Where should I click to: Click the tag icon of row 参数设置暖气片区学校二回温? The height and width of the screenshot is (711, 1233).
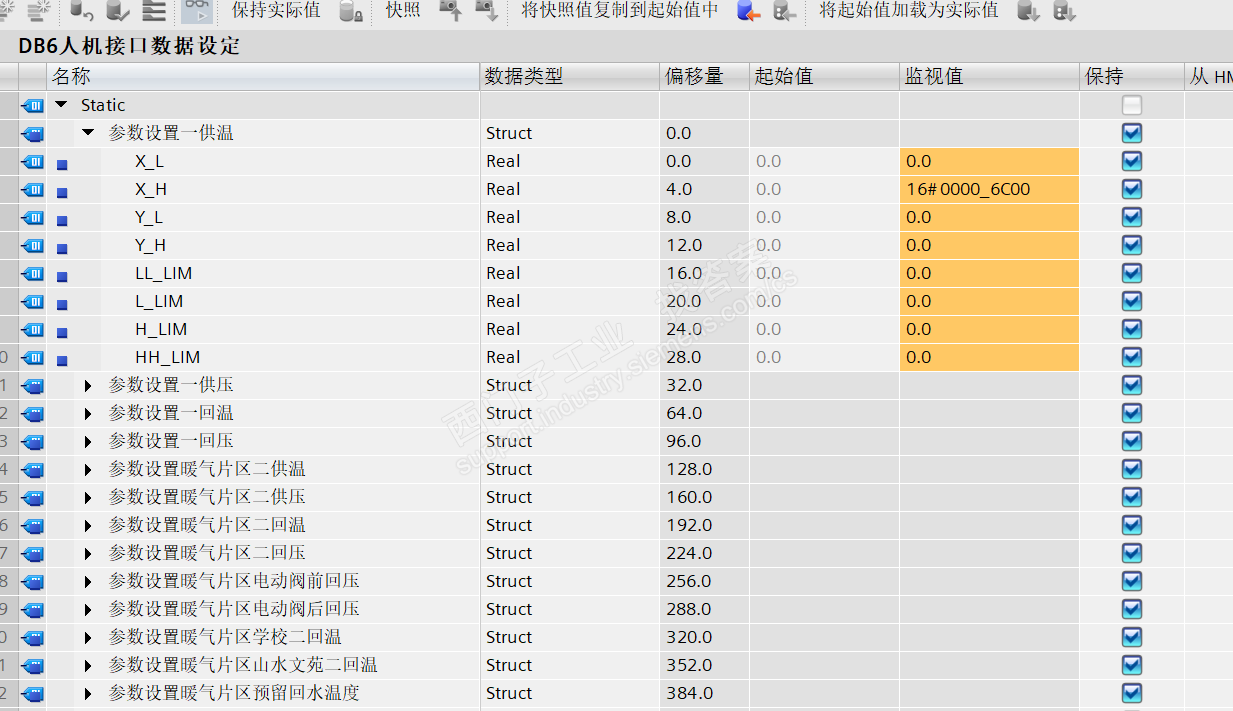[x=32, y=637]
